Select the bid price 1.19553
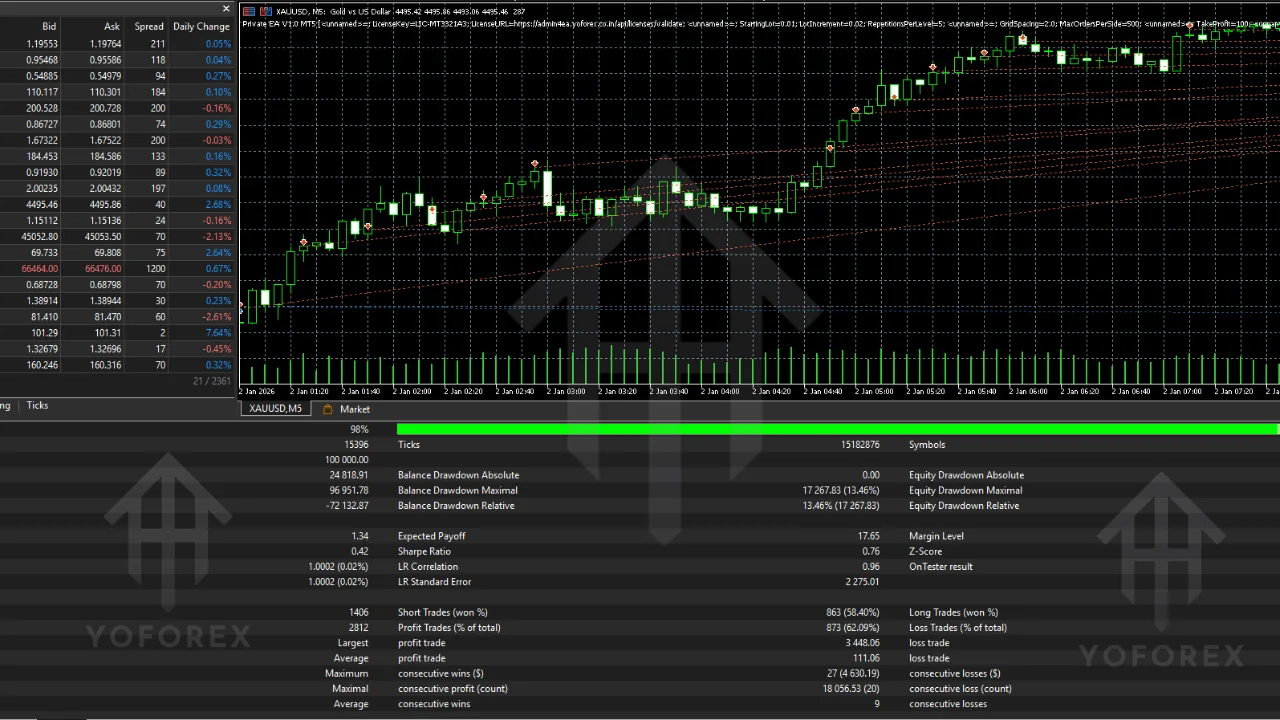This screenshot has height=720, width=1280. coord(42,44)
